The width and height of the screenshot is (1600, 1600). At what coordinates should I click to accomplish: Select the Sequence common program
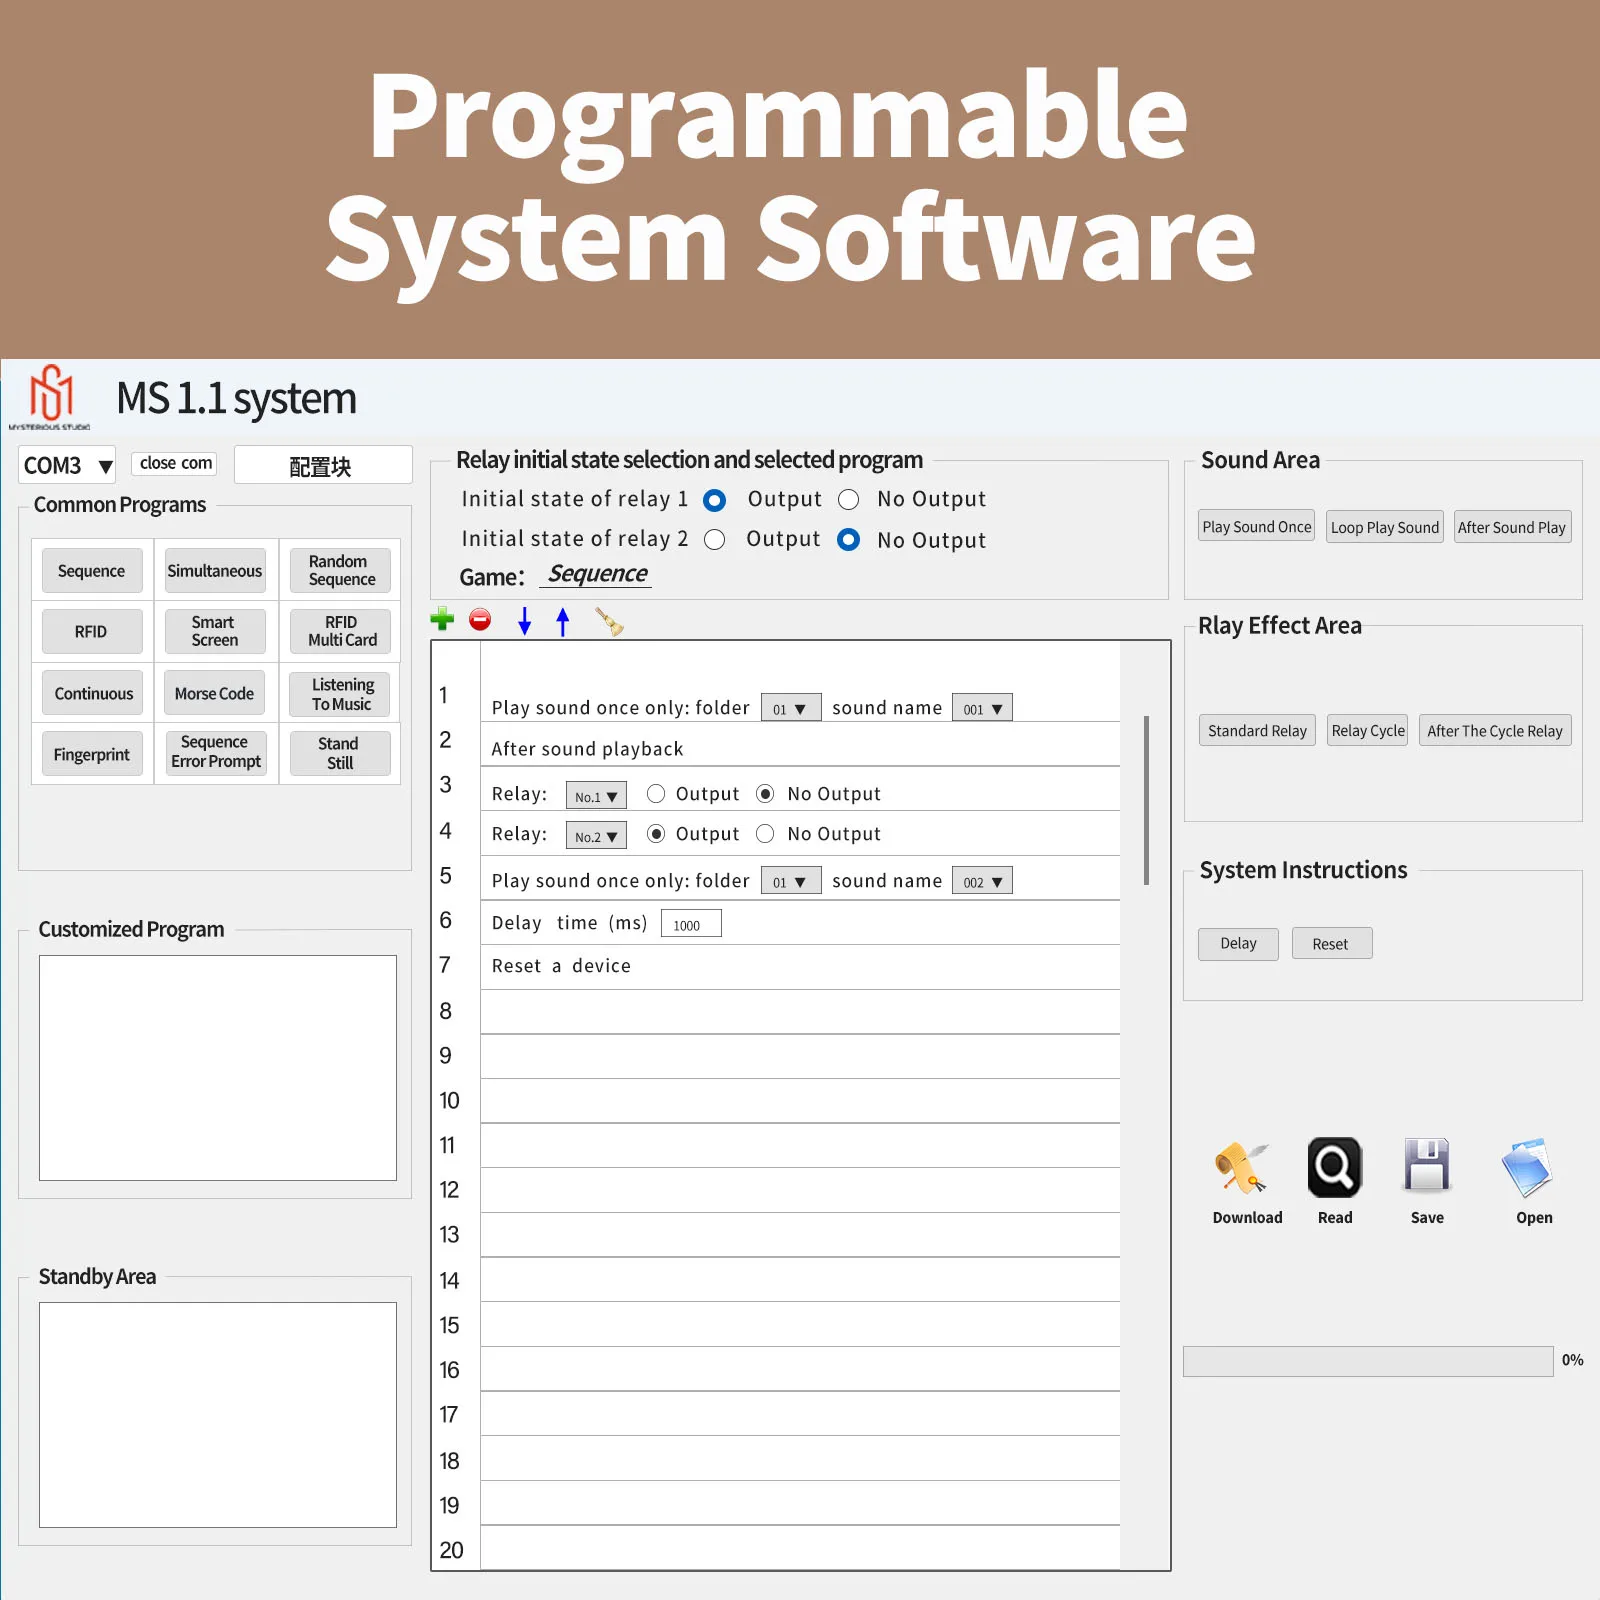[x=92, y=571]
